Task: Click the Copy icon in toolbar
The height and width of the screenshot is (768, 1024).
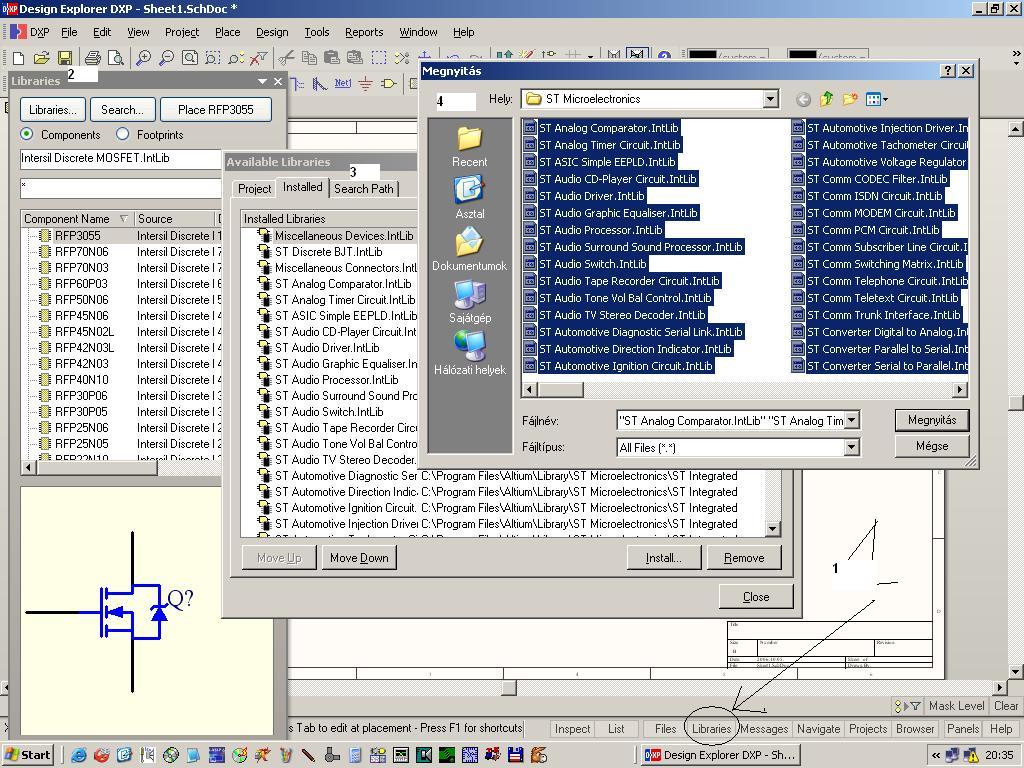Action: pyautogui.click(x=309, y=58)
